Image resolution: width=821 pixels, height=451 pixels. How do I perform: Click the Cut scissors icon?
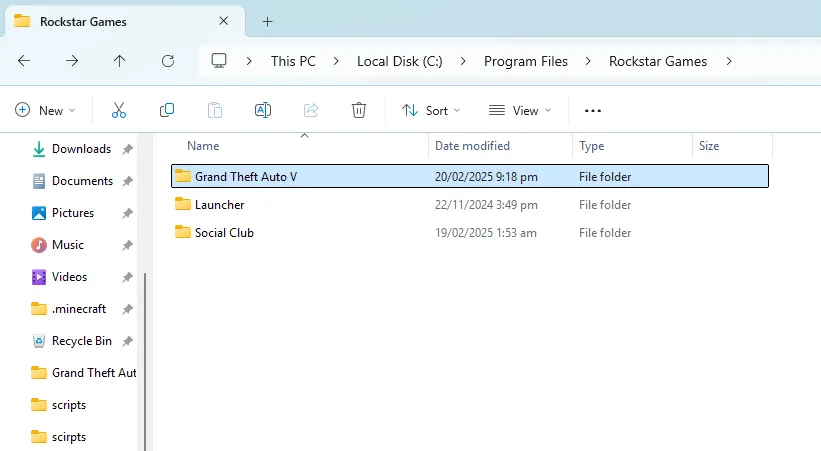point(119,111)
